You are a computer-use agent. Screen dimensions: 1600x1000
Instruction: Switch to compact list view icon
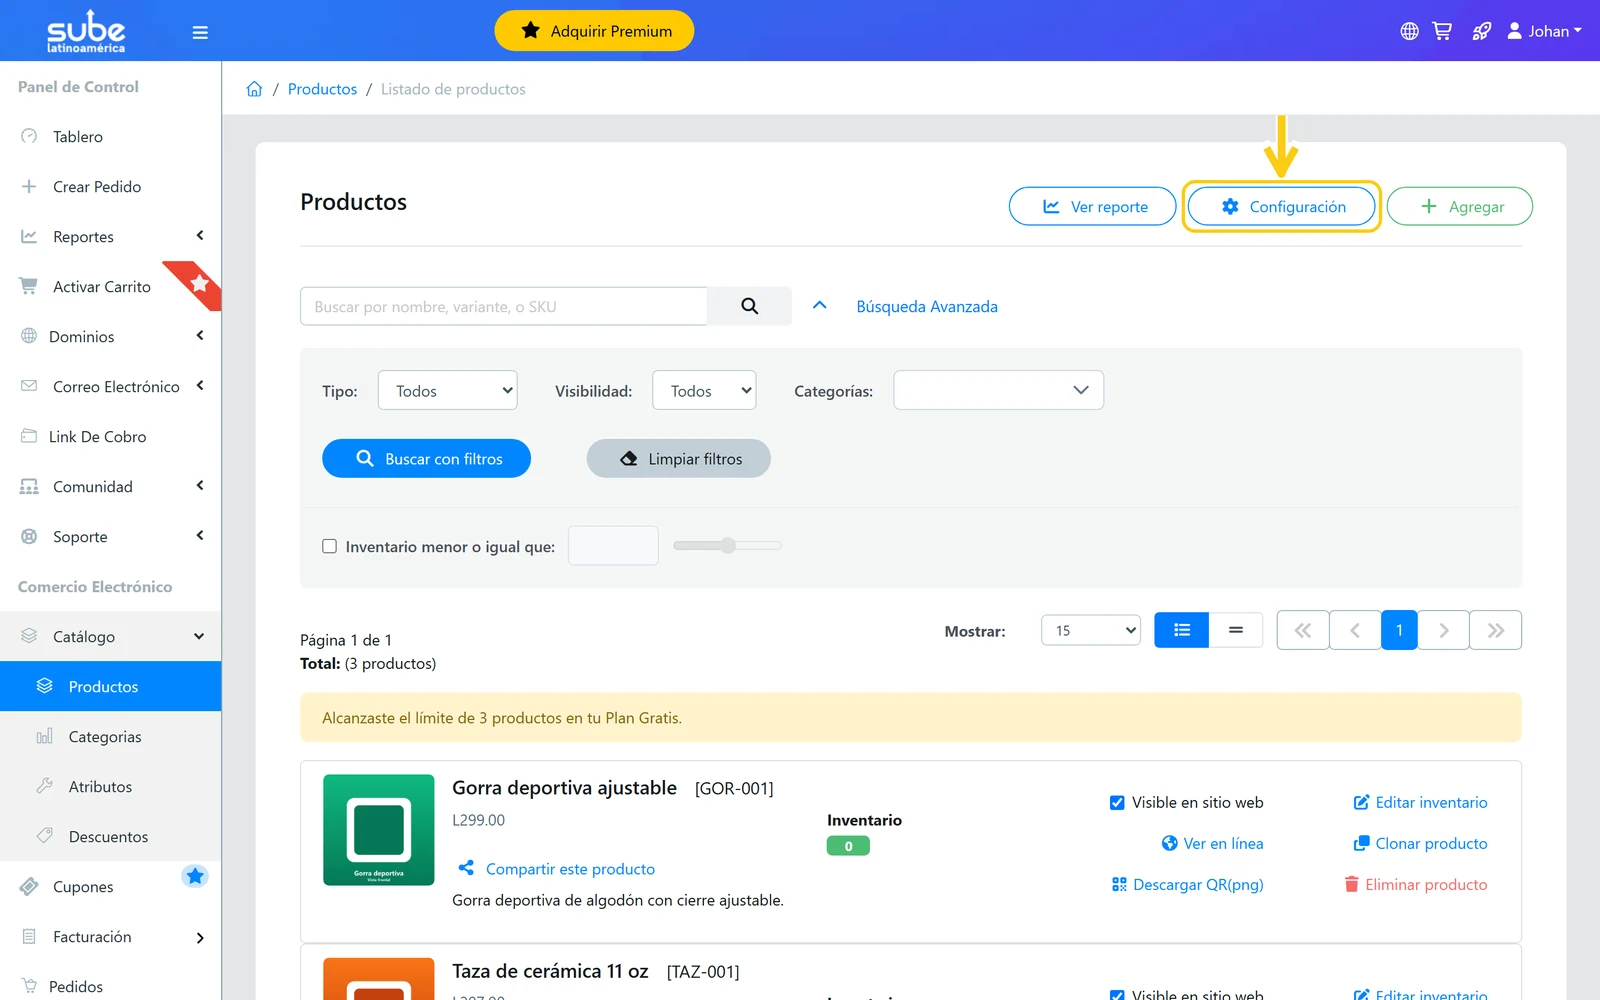tap(1236, 630)
